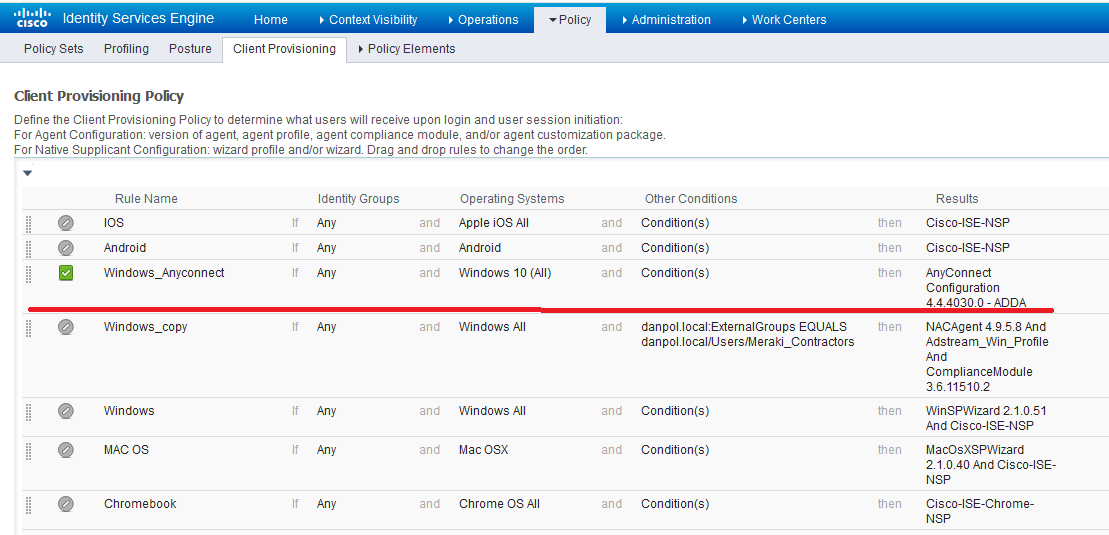This screenshot has width=1109, height=535.
Task: Toggle status of the Windows rule
Action: pos(66,411)
